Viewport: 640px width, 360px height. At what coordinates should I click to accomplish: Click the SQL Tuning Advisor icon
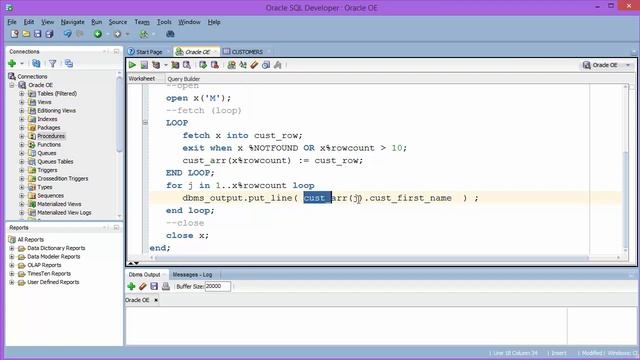tap(187, 65)
